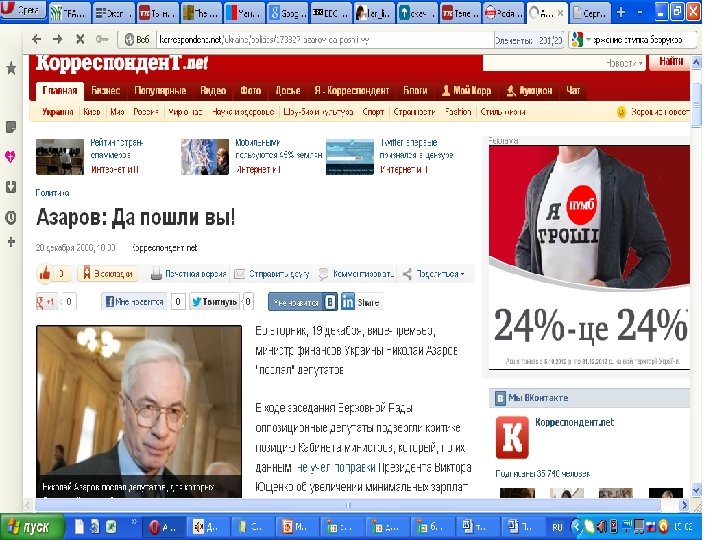Image resolution: width=720 pixels, height=540 pixels.
Task: Click the speech bubble comment icon
Action: [x=323, y=274]
